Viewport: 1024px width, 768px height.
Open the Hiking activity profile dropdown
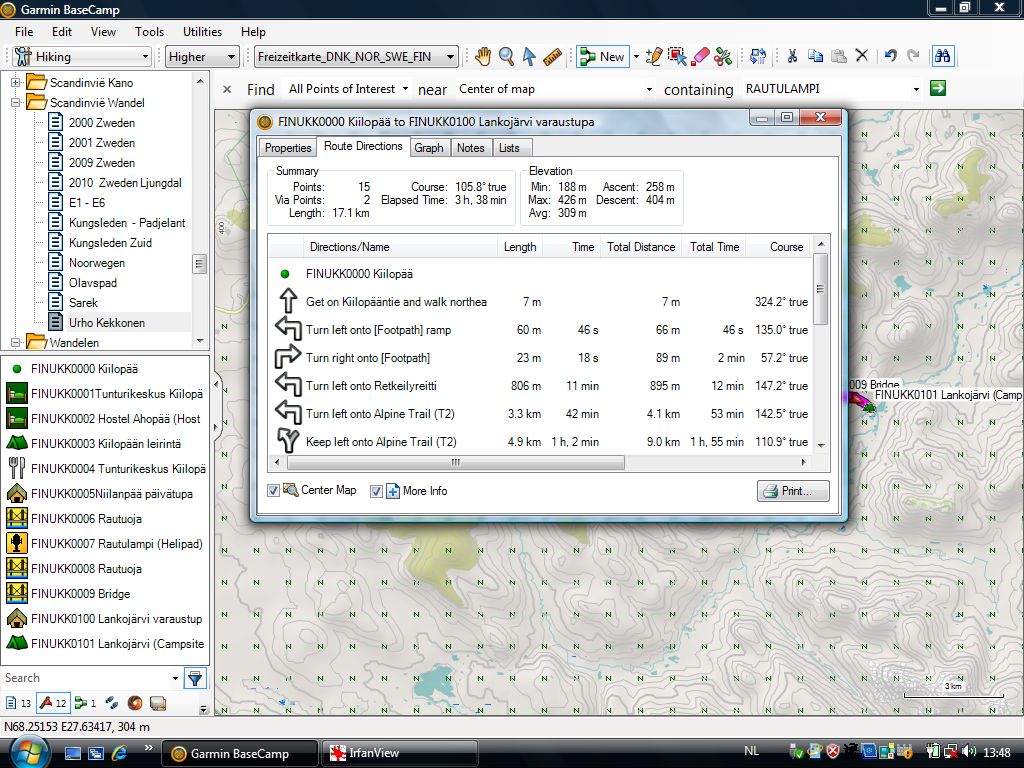pyautogui.click(x=82, y=57)
